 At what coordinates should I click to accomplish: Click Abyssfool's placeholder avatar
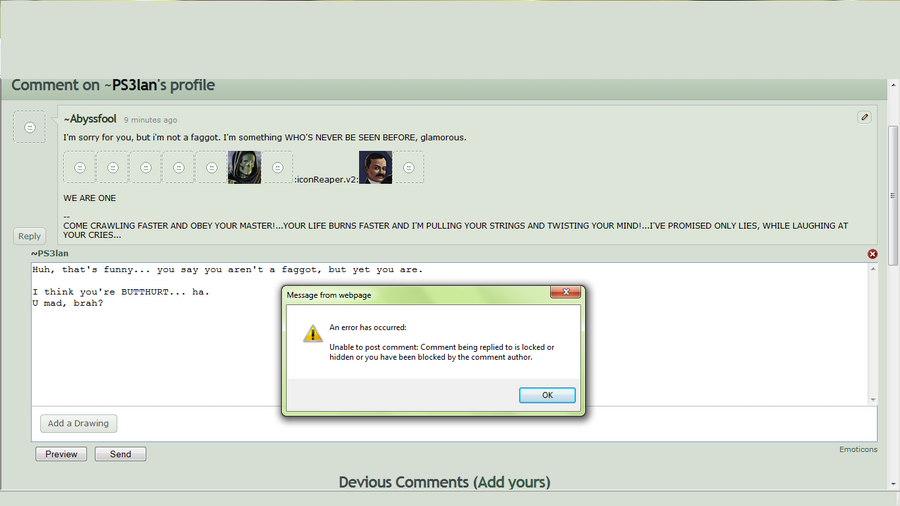pos(29,127)
